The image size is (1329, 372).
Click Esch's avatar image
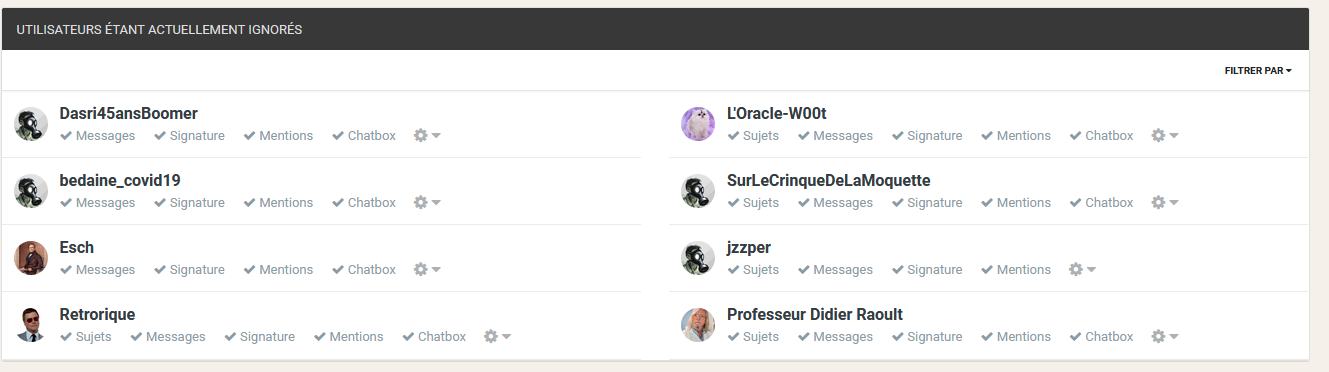click(31, 258)
